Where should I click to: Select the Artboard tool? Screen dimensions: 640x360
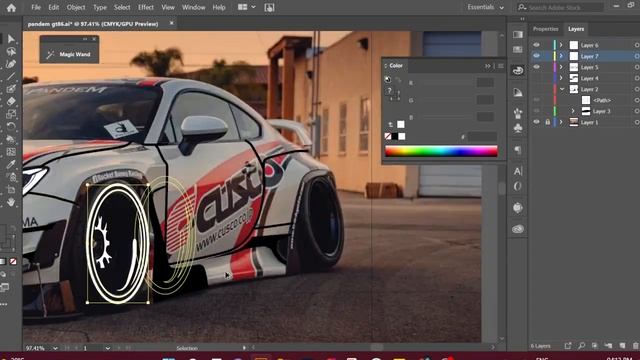point(11,189)
